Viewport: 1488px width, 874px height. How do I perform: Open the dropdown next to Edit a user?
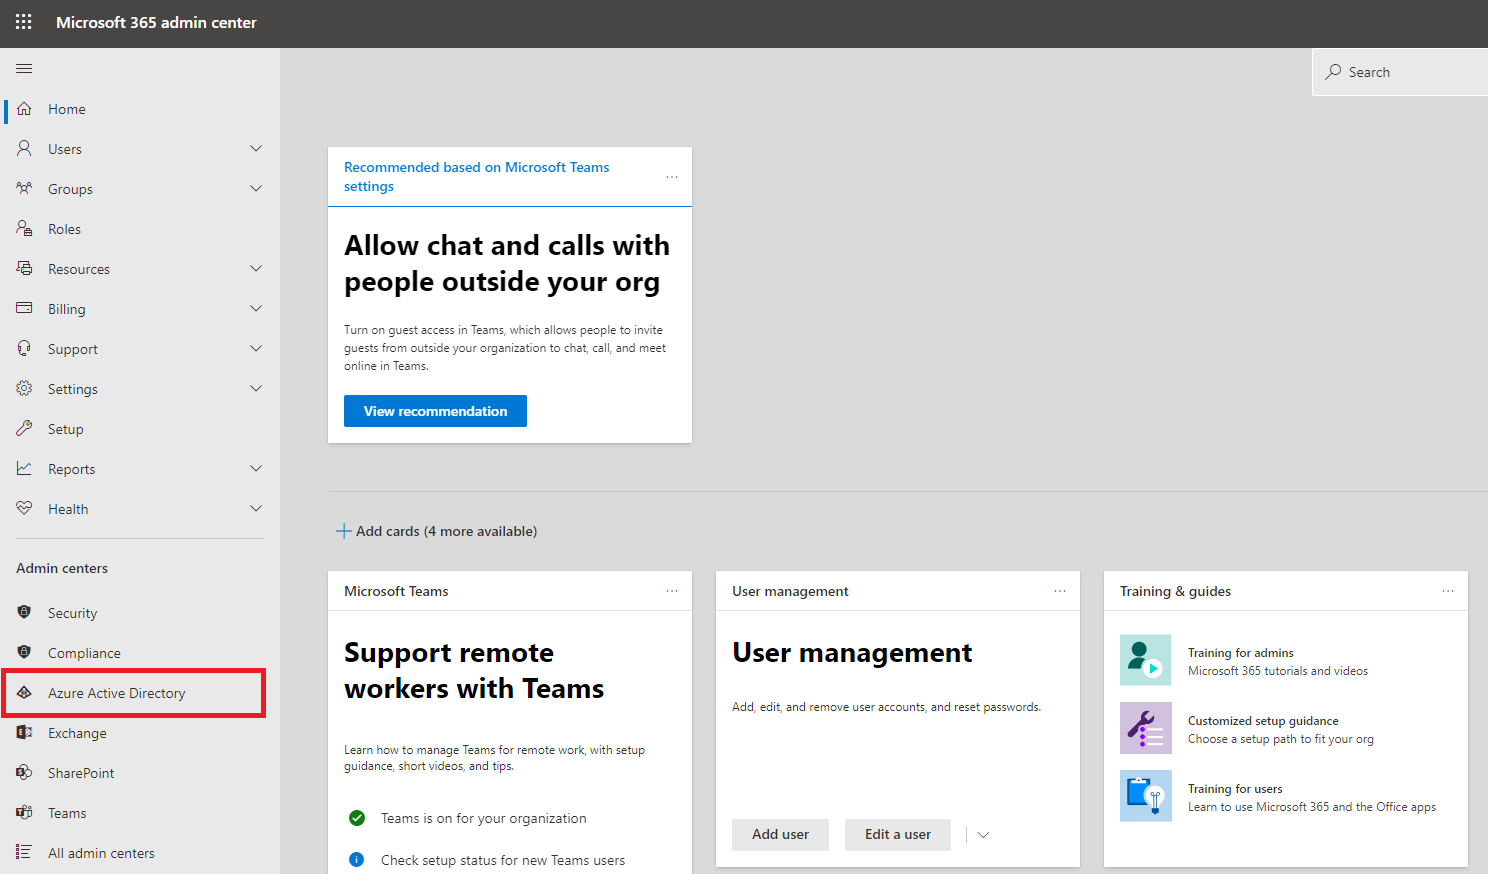click(983, 835)
